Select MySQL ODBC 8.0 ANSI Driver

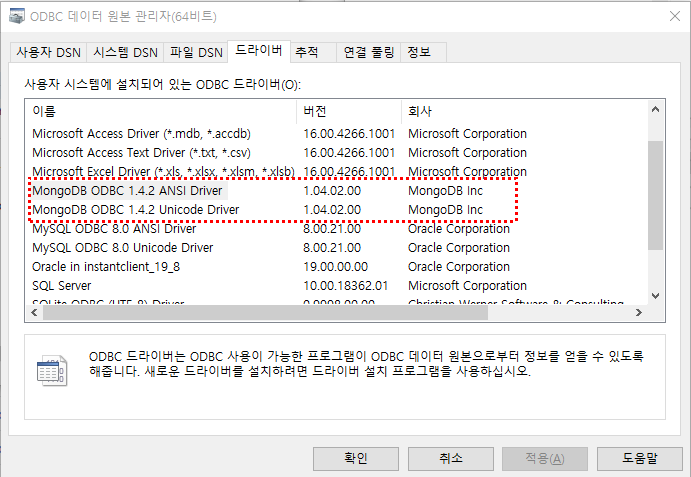[x=114, y=229]
